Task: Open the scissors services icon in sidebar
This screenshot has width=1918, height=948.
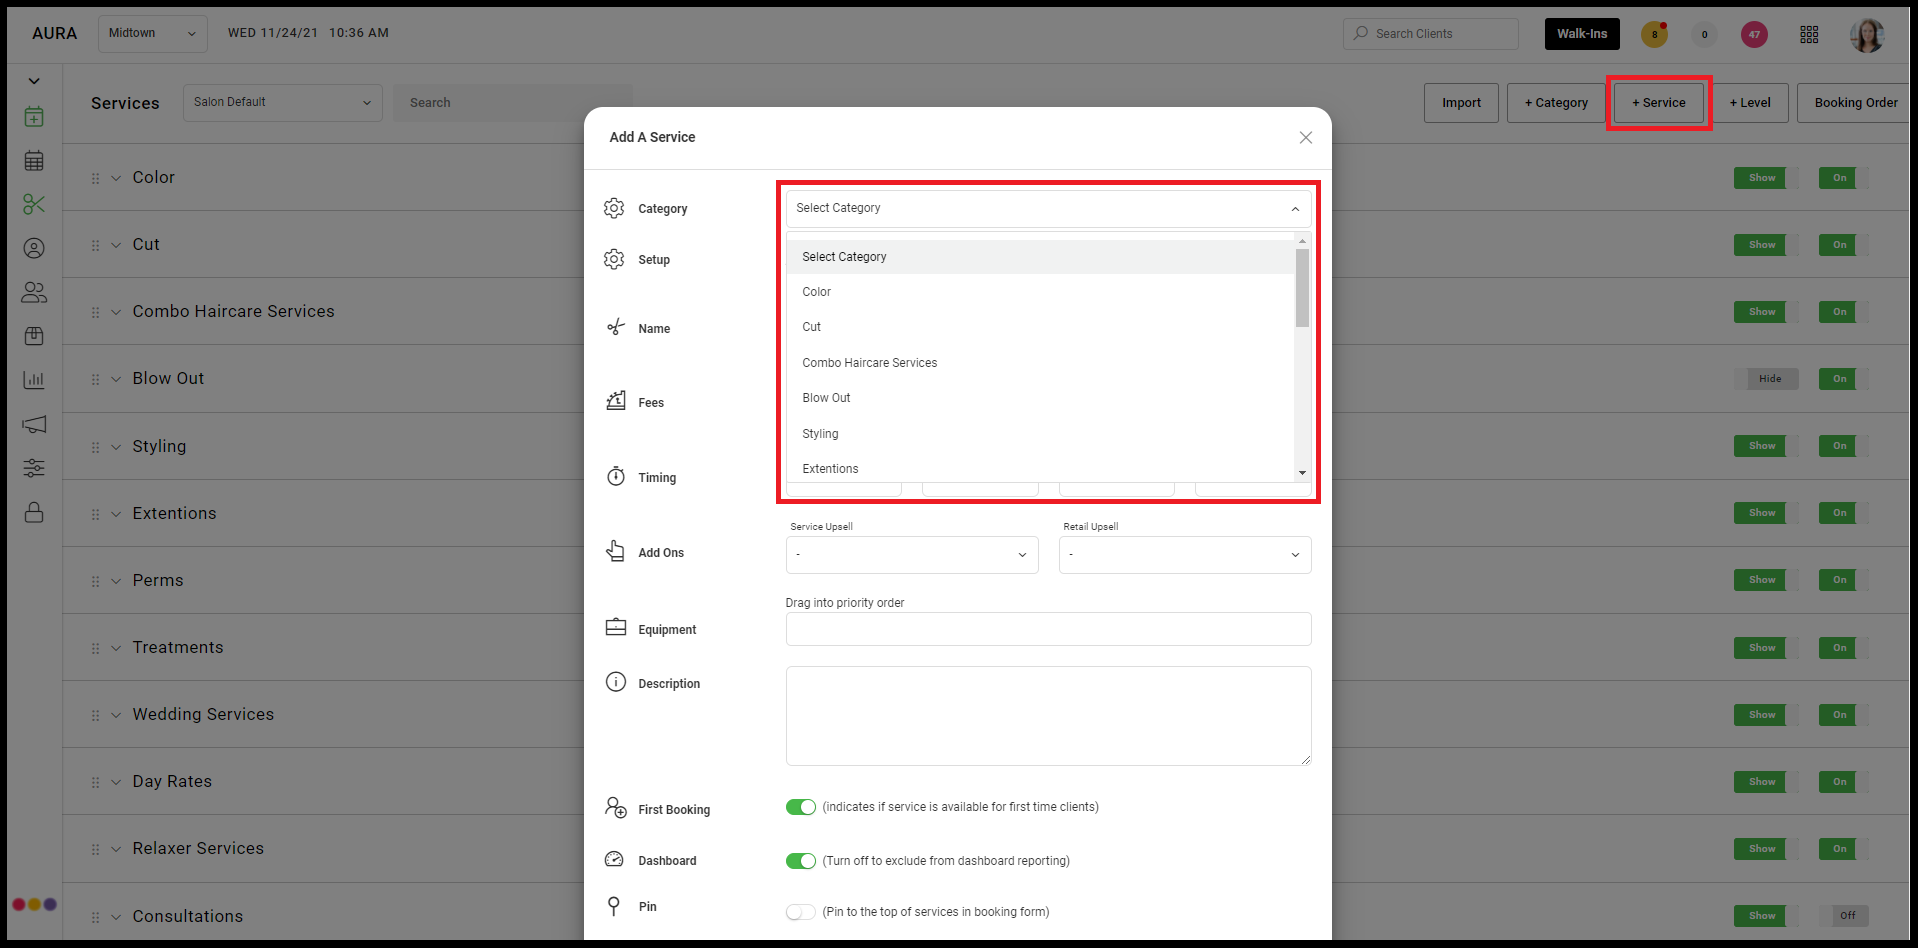Action: (x=34, y=204)
